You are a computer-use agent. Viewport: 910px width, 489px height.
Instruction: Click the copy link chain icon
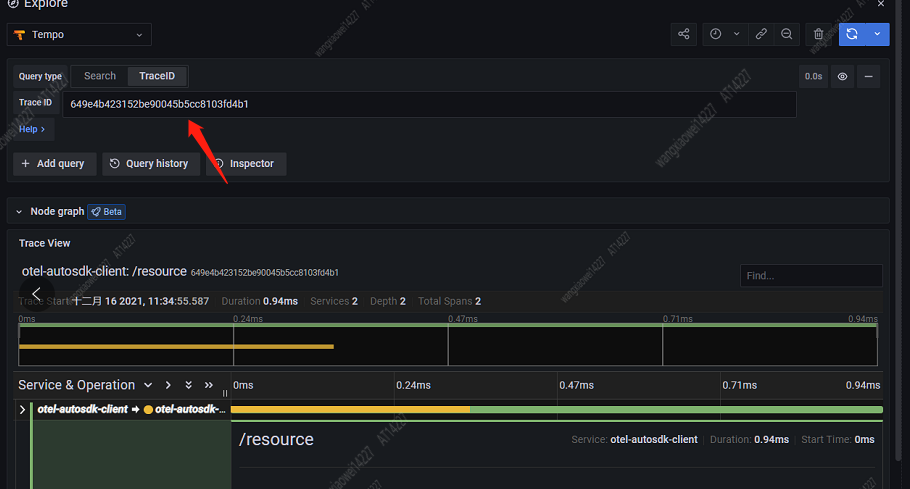pyautogui.click(x=761, y=34)
